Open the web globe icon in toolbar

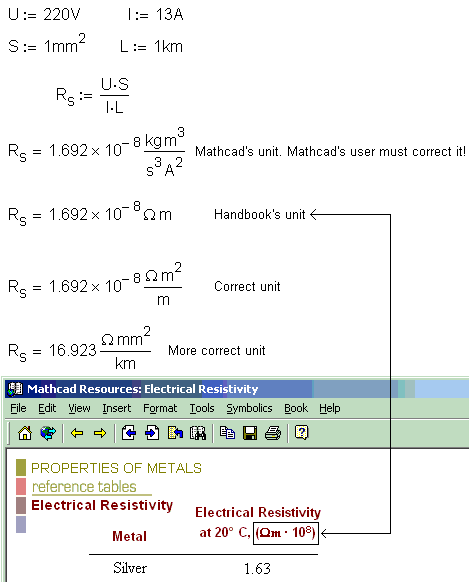pyautogui.click(x=48, y=433)
